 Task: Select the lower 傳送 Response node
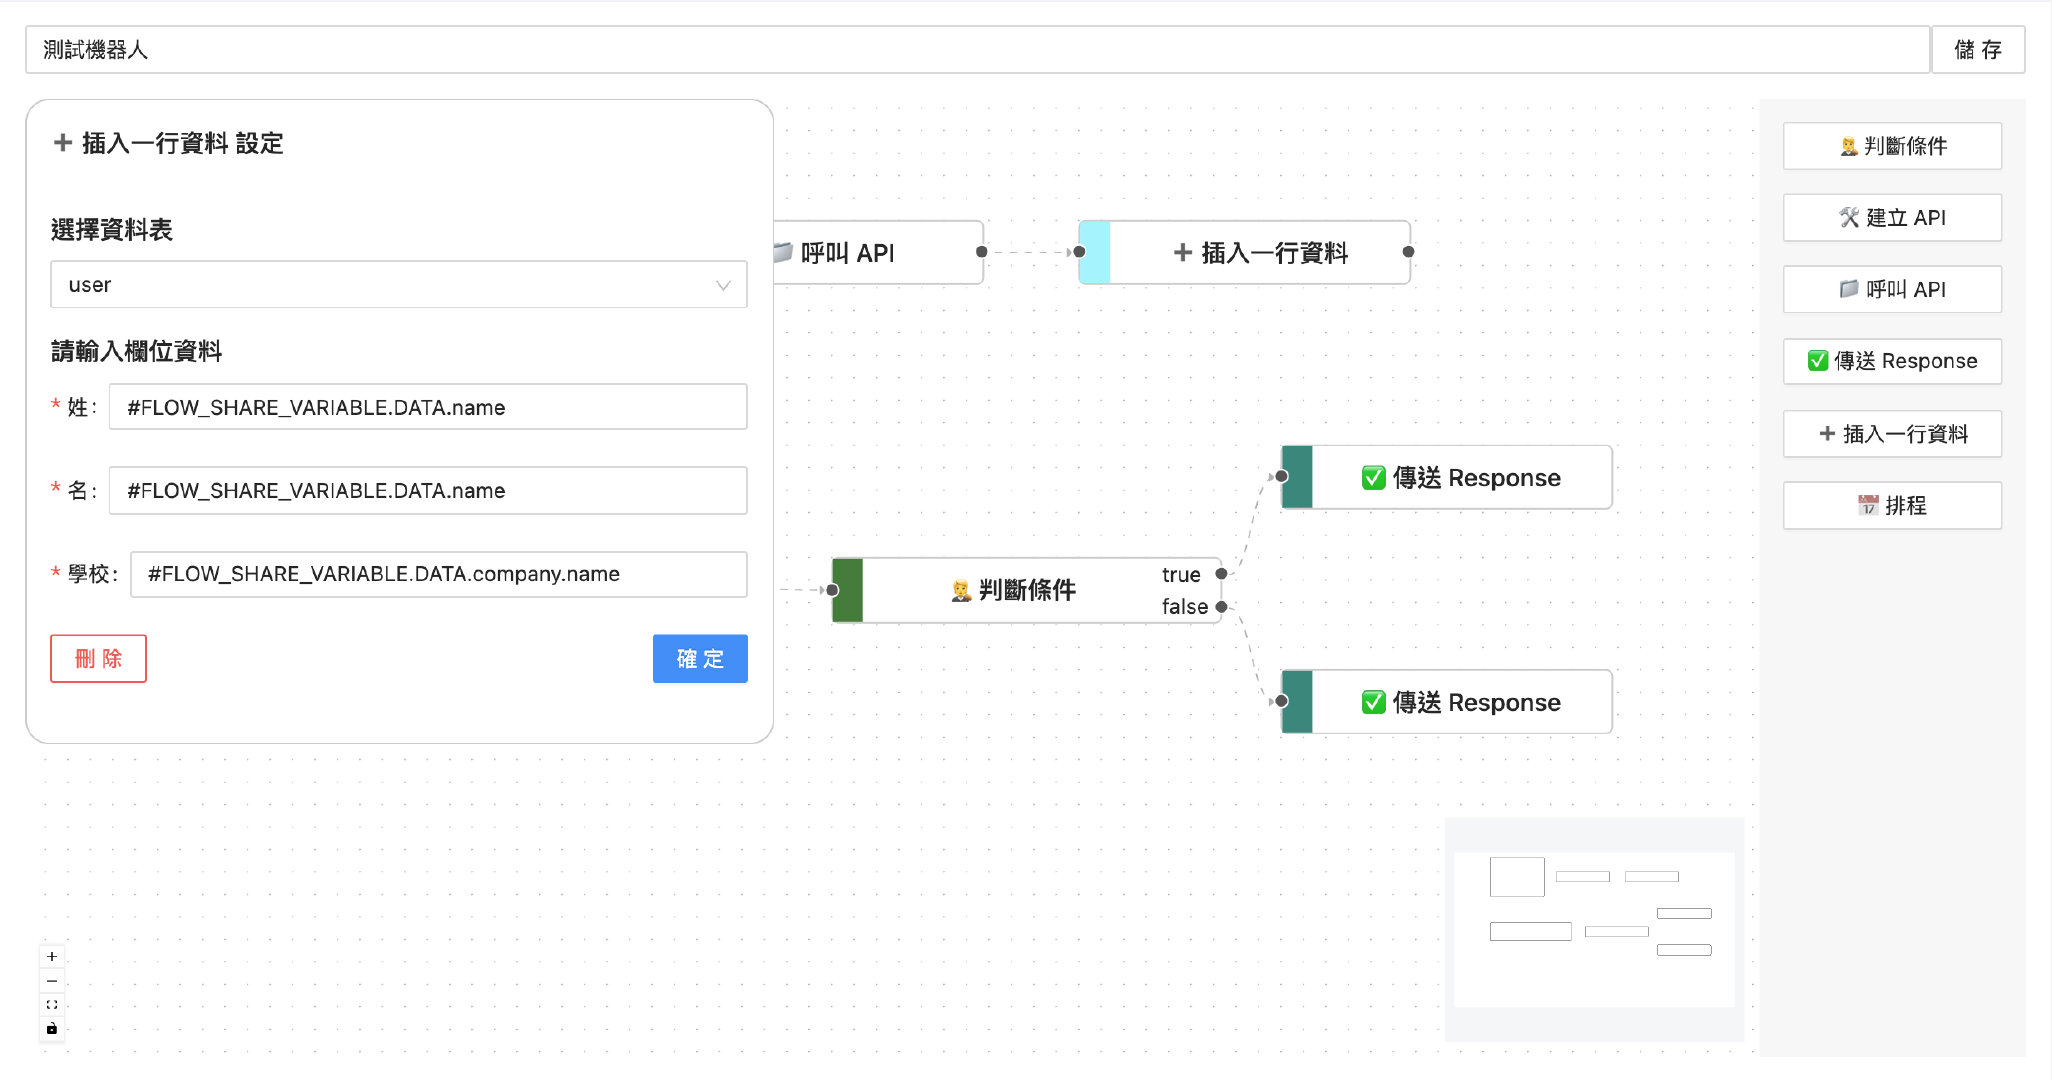coord(1447,702)
